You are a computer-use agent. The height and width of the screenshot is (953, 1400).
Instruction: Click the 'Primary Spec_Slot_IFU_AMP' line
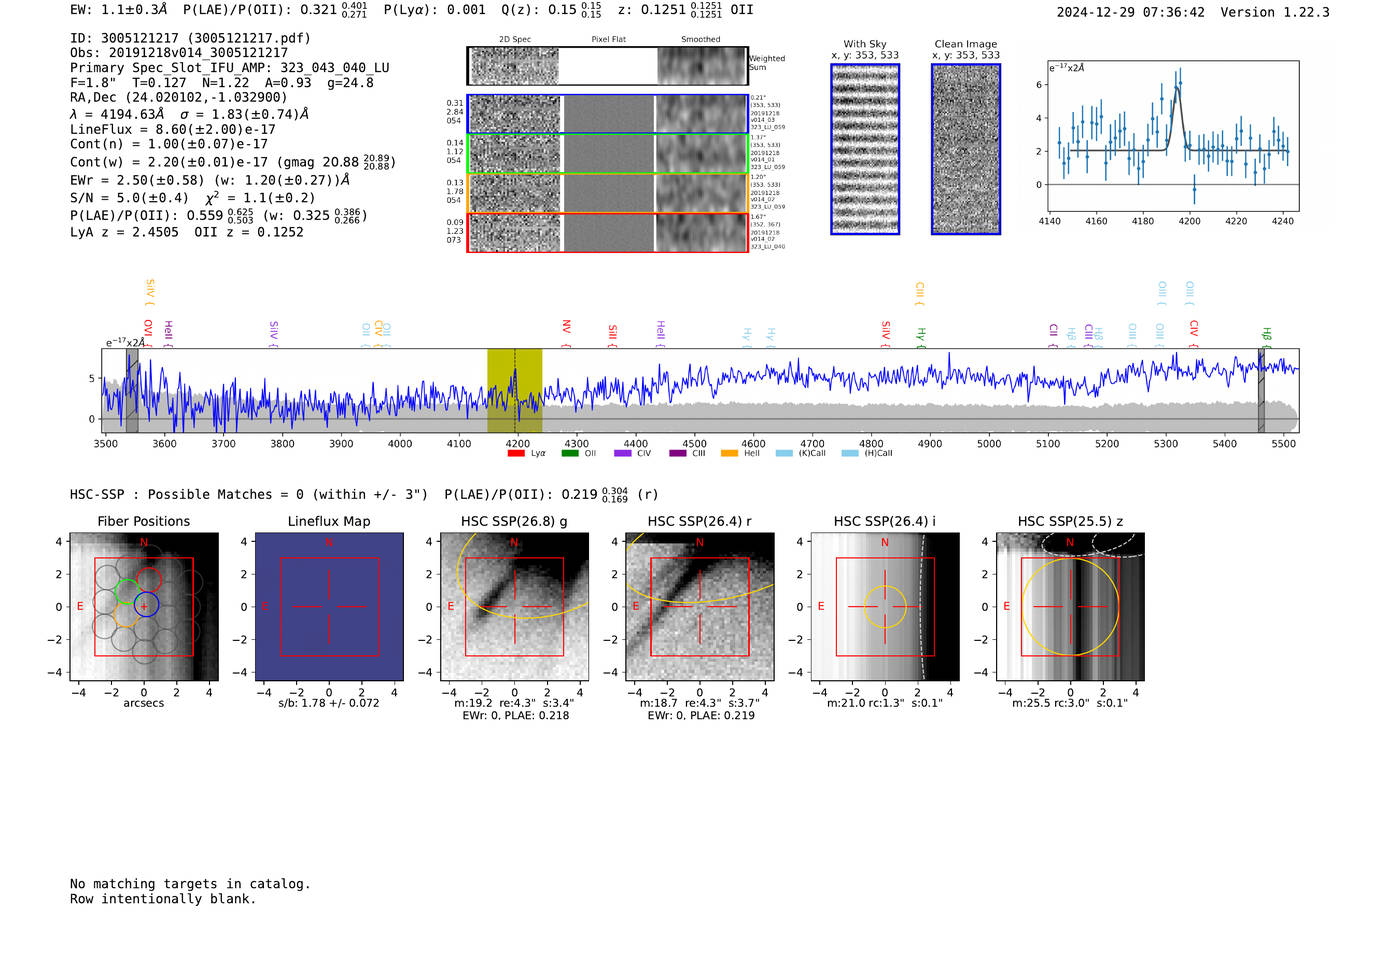[230, 68]
